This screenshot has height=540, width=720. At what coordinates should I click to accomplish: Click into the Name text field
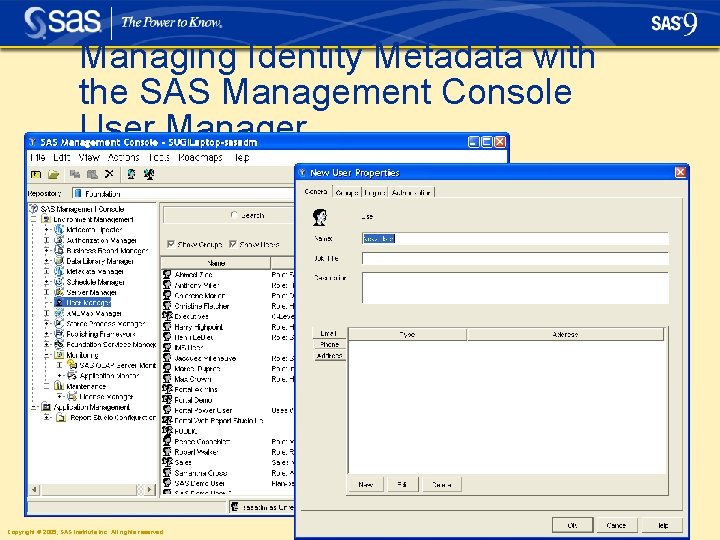click(515, 238)
